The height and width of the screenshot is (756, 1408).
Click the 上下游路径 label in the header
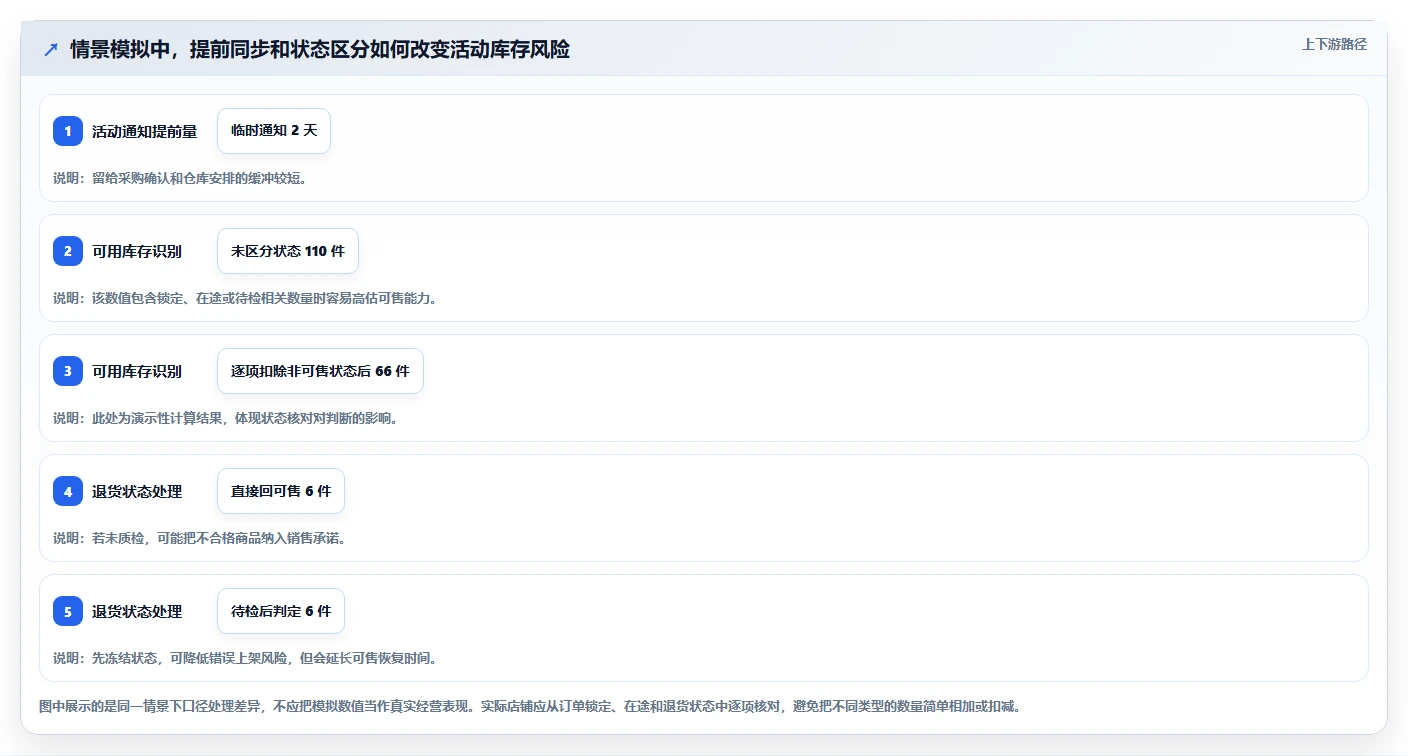pyautogui.click(x=1334, y=44)
